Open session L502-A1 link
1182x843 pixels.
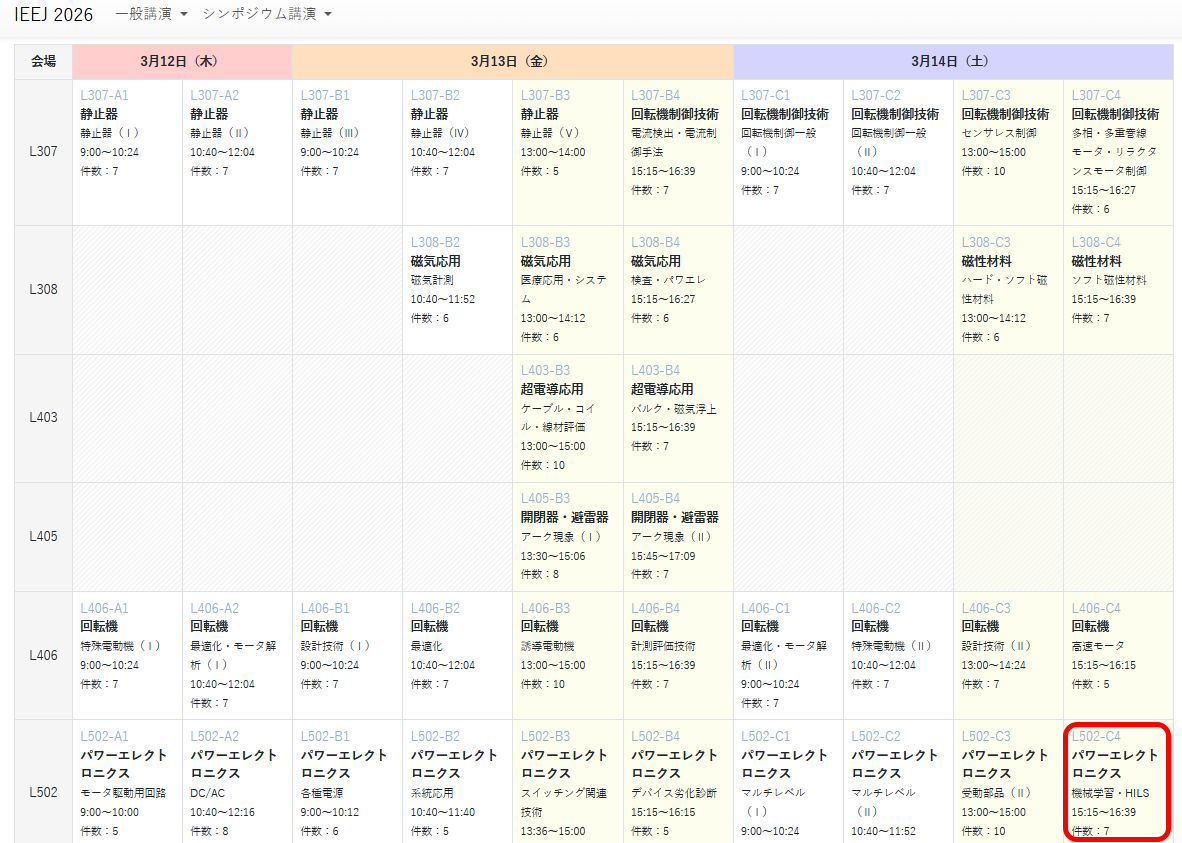[104, 737]
